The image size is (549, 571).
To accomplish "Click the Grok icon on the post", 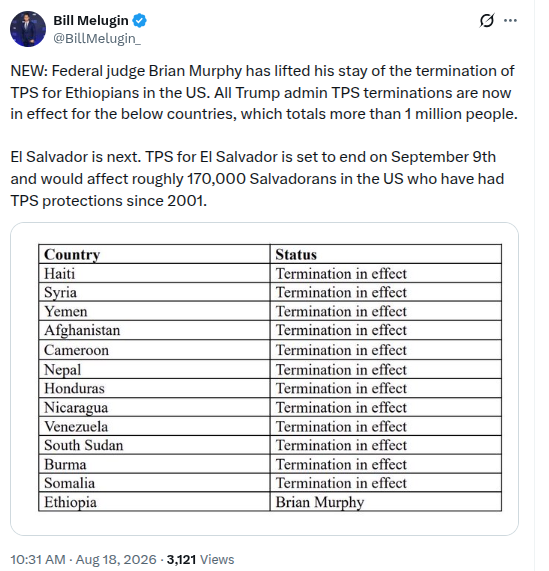I will pos(487,20).
